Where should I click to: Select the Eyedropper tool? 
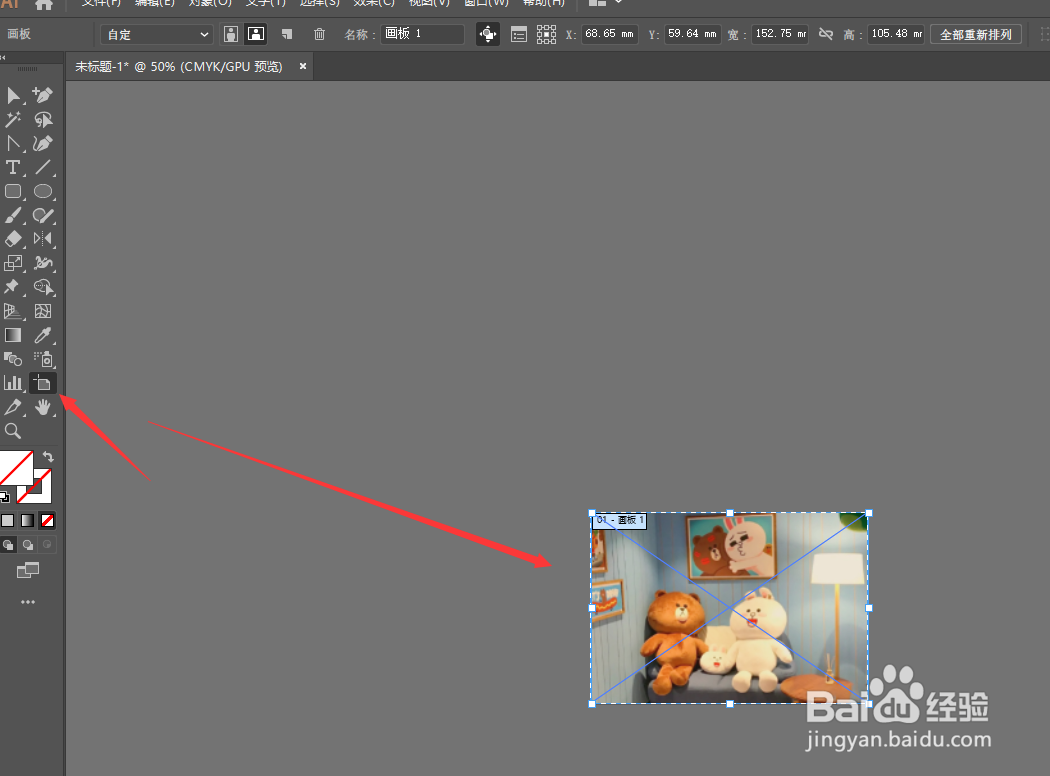click(x=43, y=335)
